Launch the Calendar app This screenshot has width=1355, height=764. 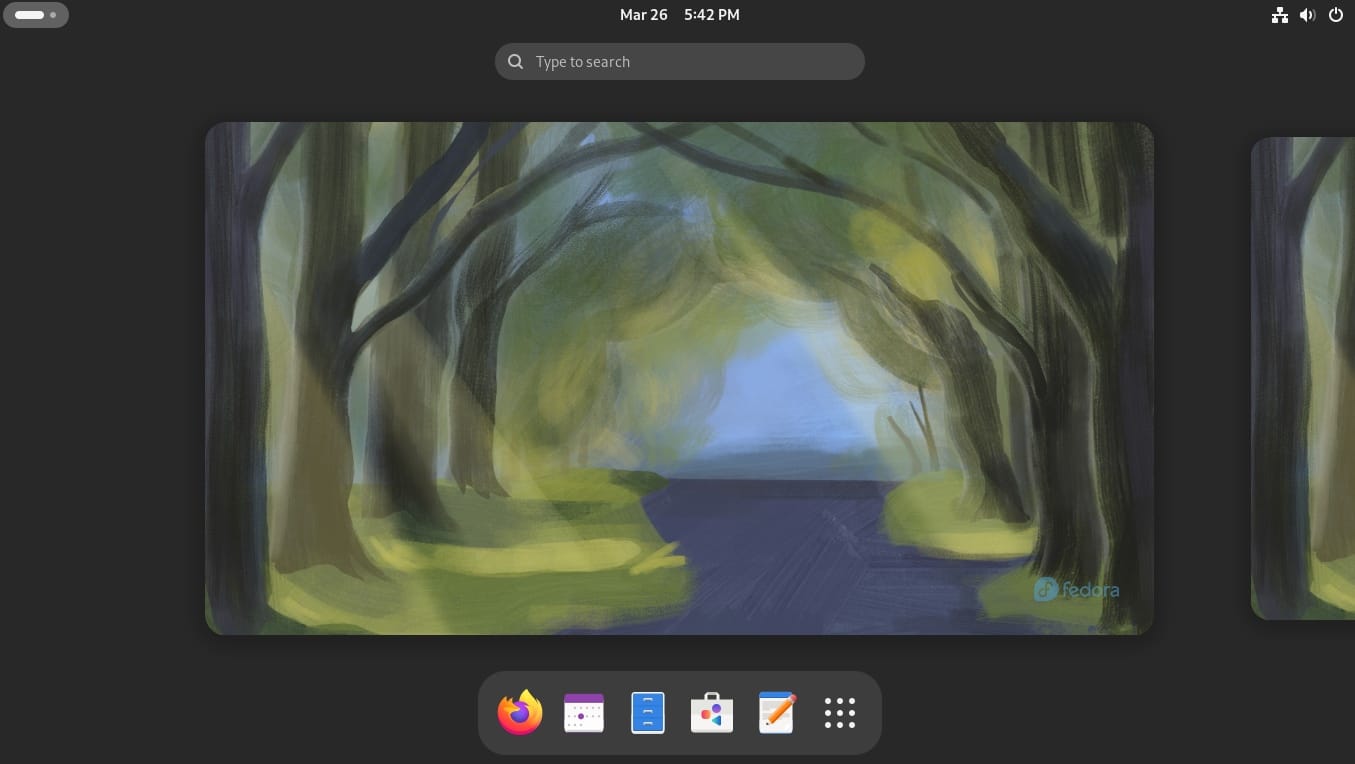583,712
